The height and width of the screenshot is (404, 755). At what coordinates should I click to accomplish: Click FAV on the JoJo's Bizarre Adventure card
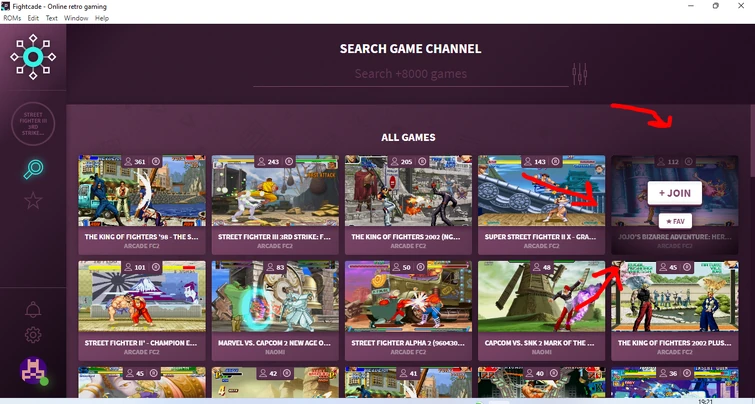pos(675,222)
